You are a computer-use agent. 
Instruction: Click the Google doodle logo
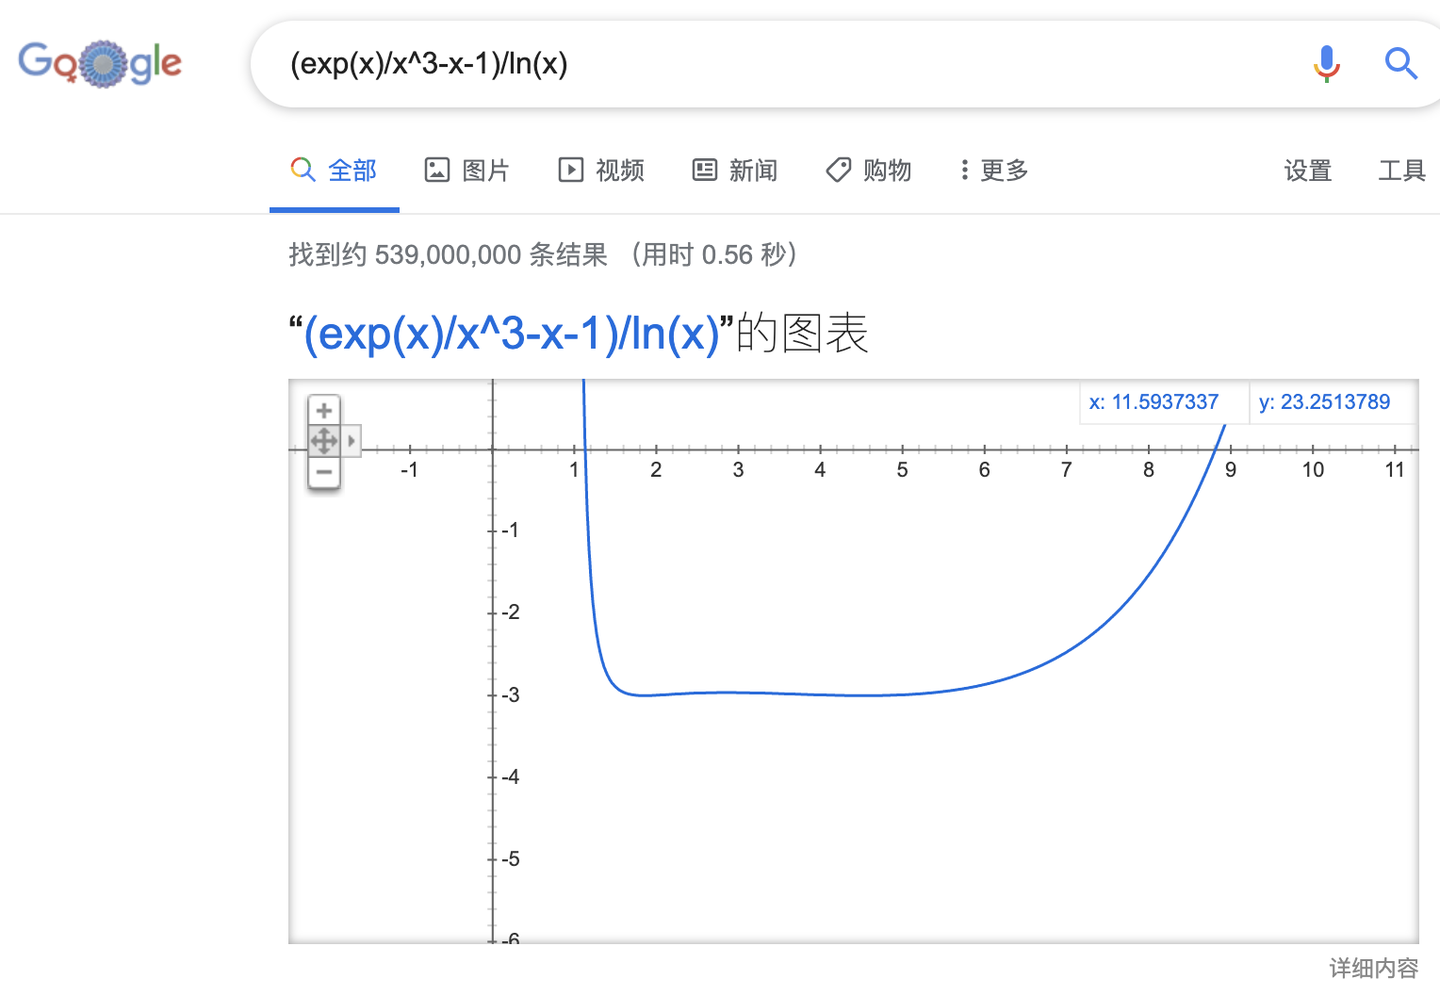99,63
